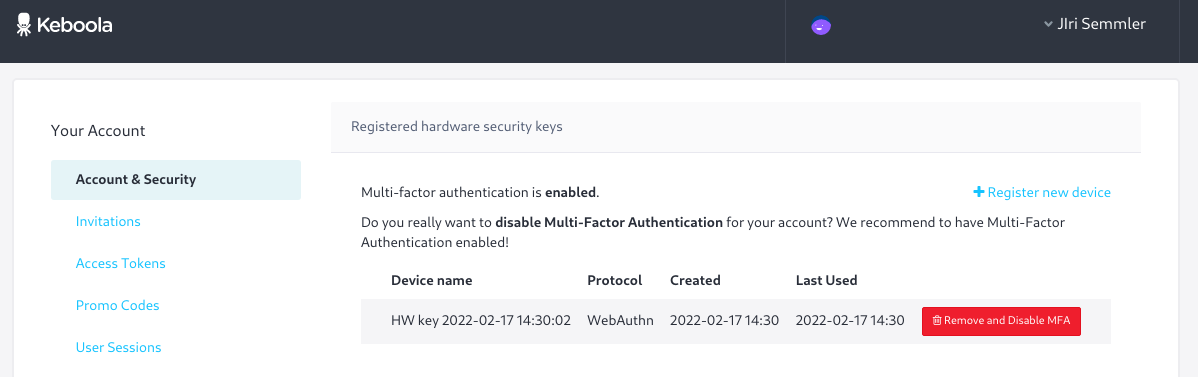Expand the chevron beside Jiri Semmler

(x=1048, y=24)
